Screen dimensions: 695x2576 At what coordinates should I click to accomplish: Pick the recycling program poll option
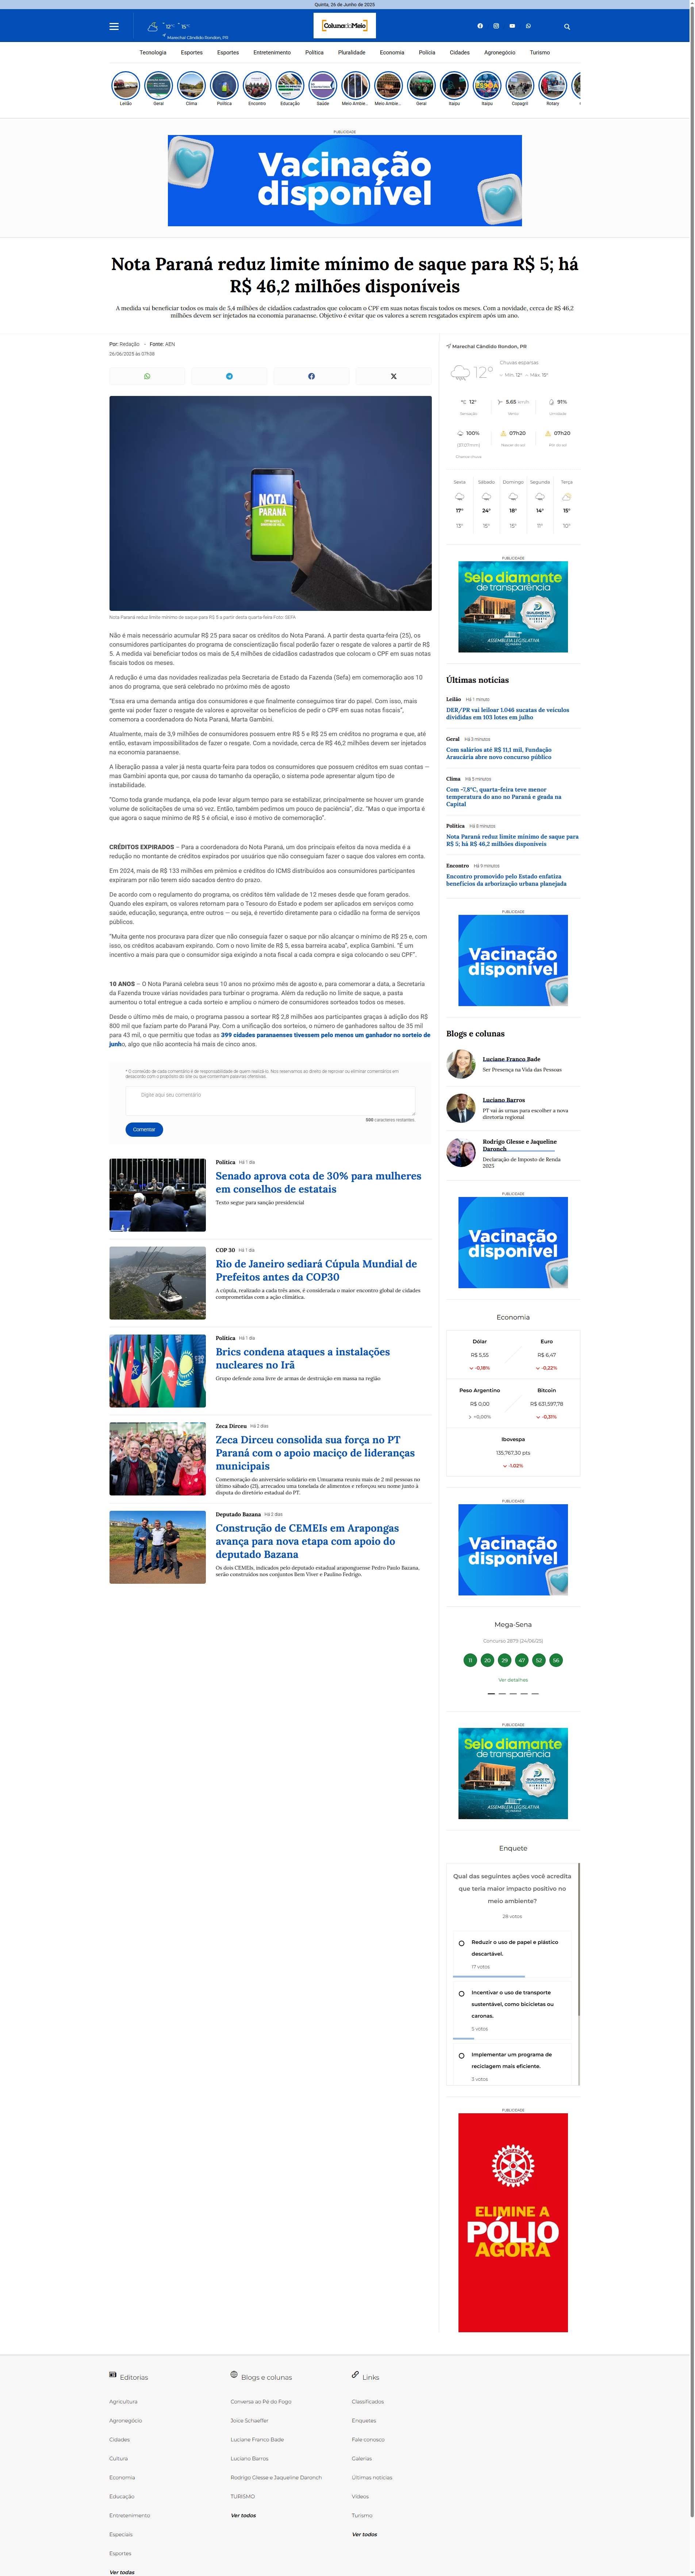[461, 2056]
